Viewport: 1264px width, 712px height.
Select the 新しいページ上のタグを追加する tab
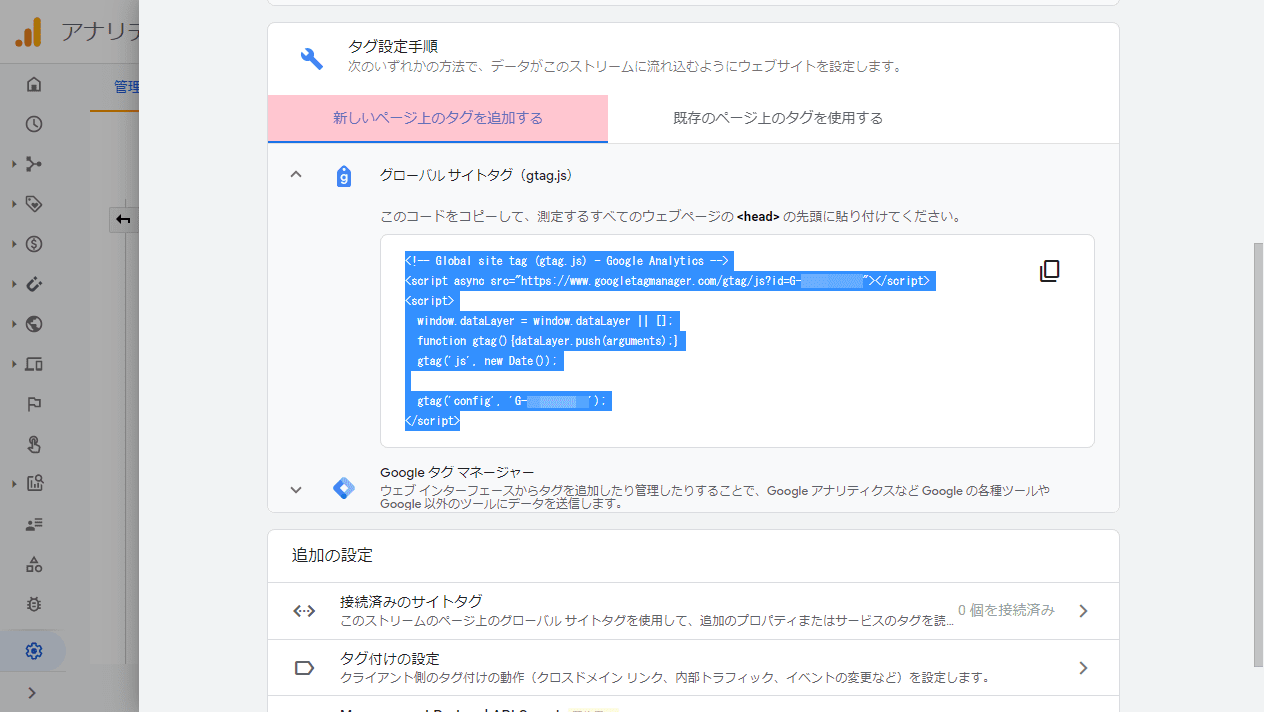pos(438,119)
